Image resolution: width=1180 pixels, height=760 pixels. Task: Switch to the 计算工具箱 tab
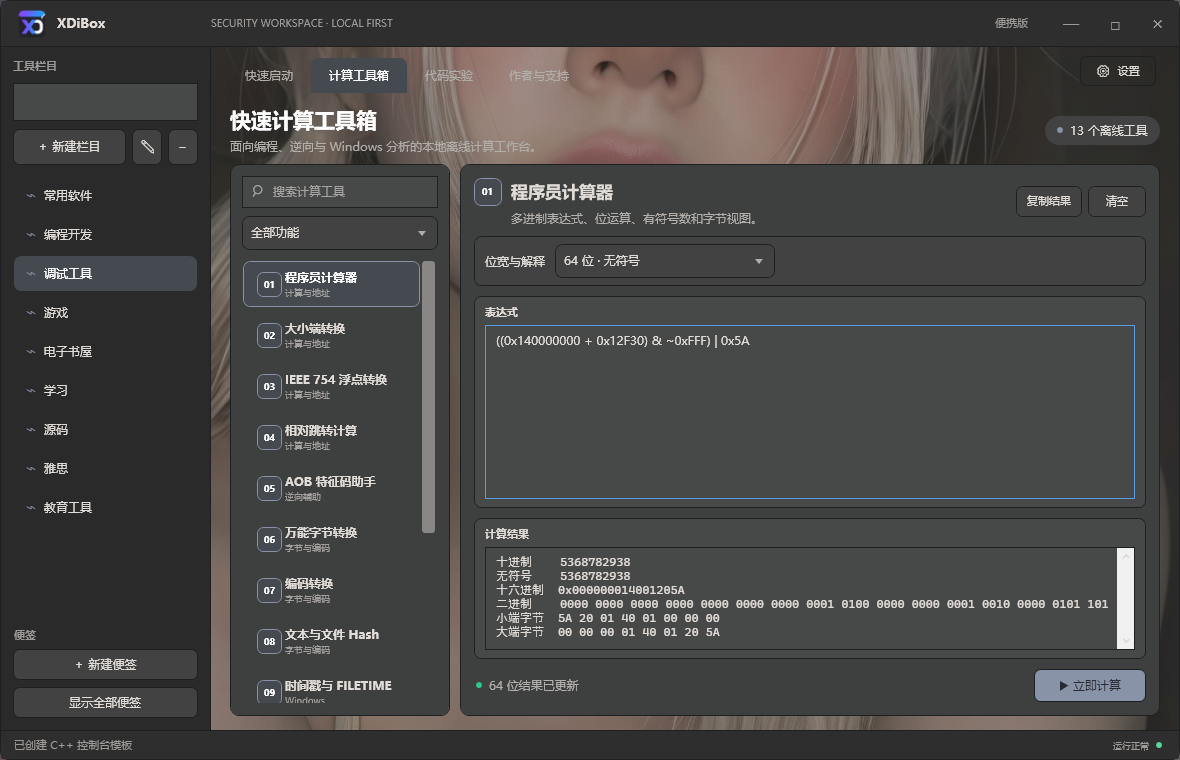359,76
